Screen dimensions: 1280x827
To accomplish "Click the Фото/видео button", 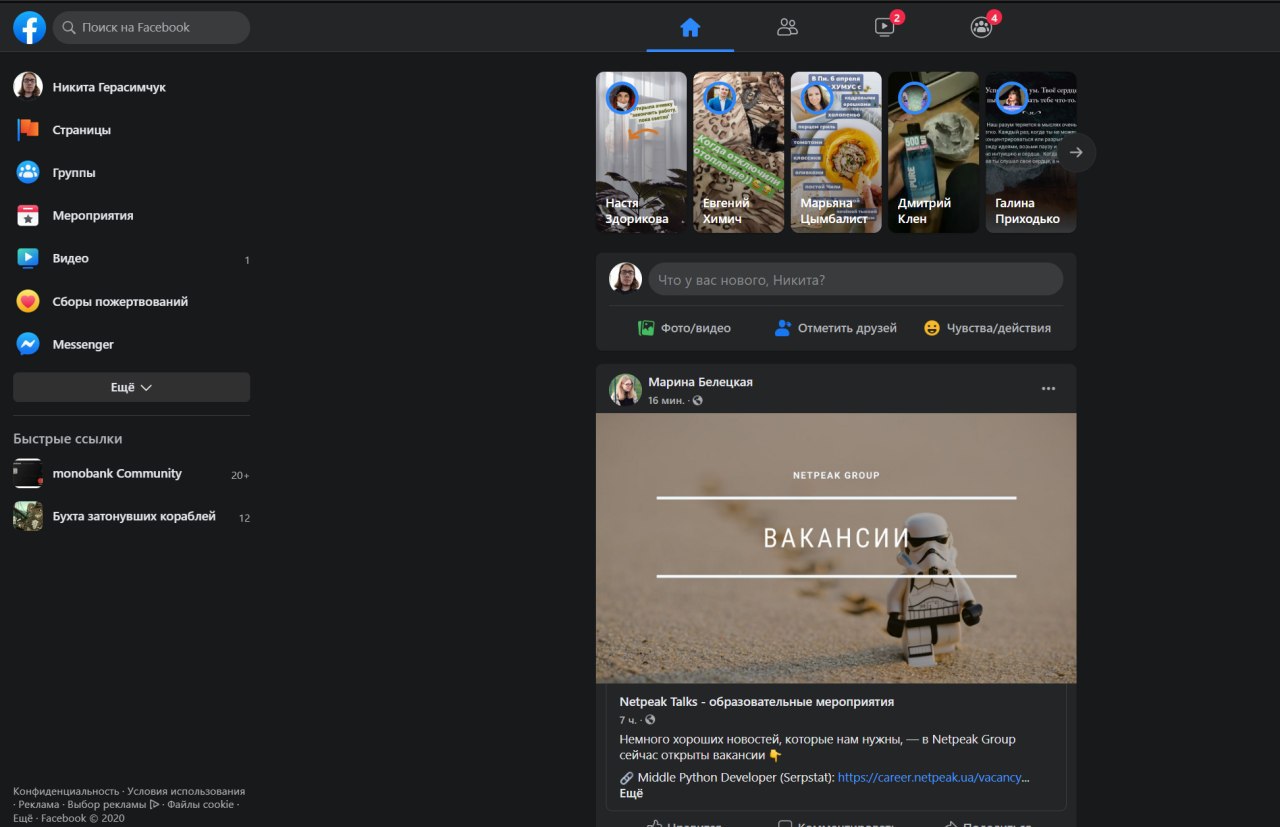I will click(x=685, y=328).
